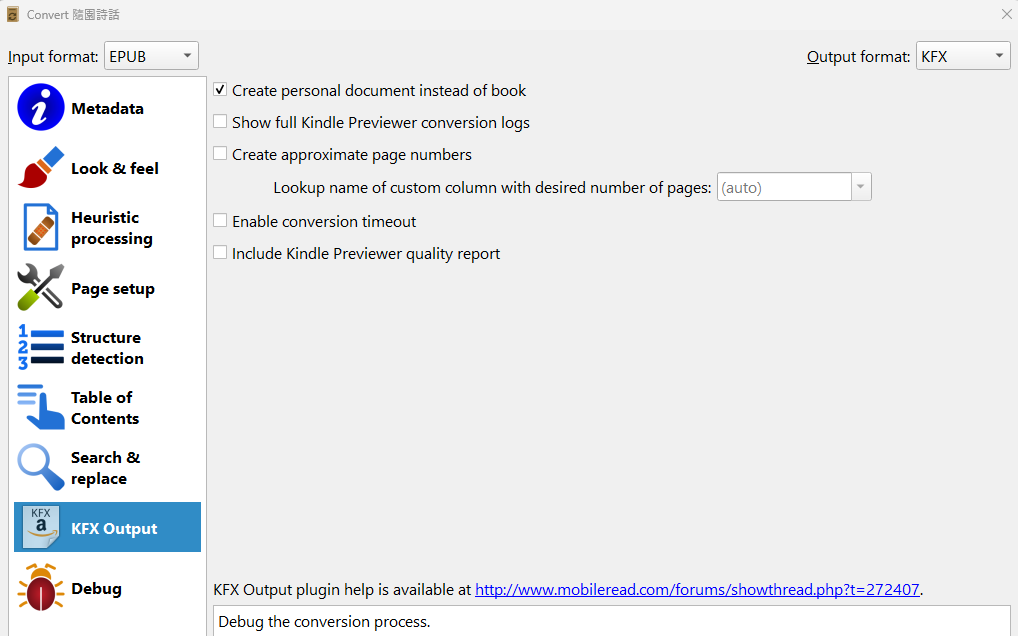Click the Table of Contents hand icon
The image size is (1018, 636).
click(x=40, y=407)
